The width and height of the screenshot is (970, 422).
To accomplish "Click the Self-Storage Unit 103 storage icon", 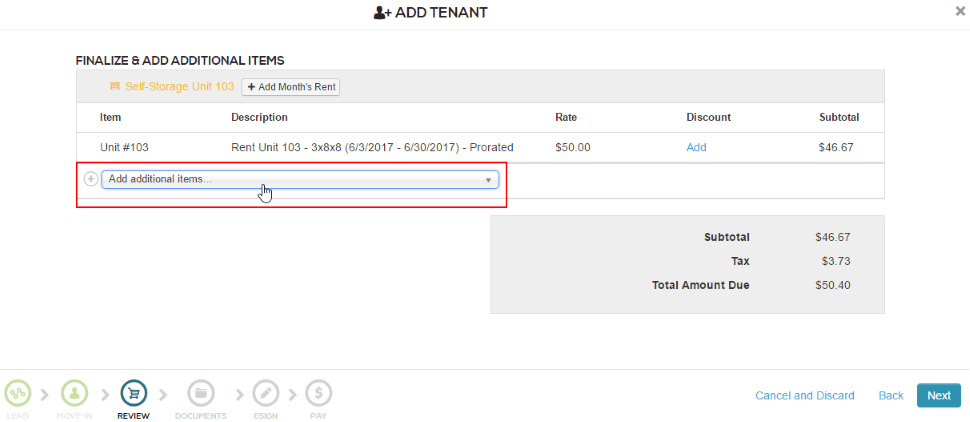I will point(115,87).
